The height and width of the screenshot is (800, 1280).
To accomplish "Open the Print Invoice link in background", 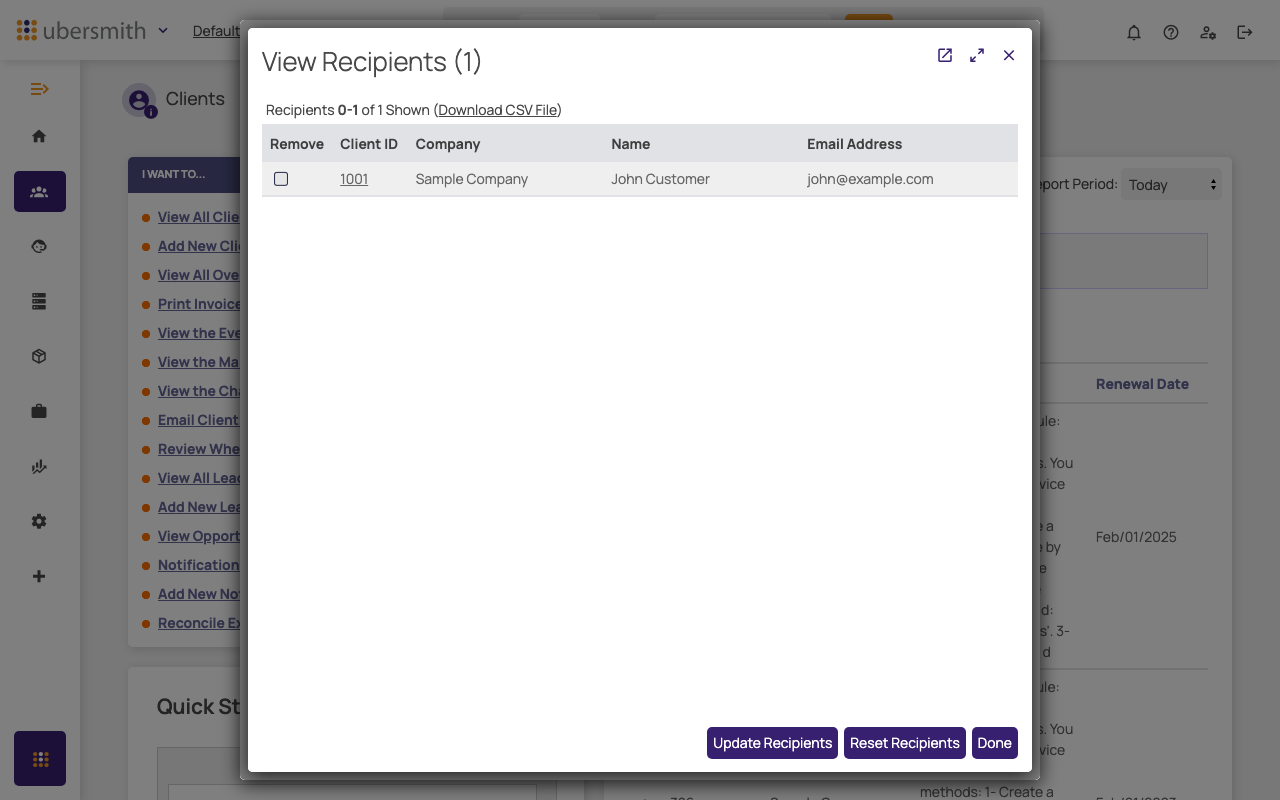I will tap(199, 304).
